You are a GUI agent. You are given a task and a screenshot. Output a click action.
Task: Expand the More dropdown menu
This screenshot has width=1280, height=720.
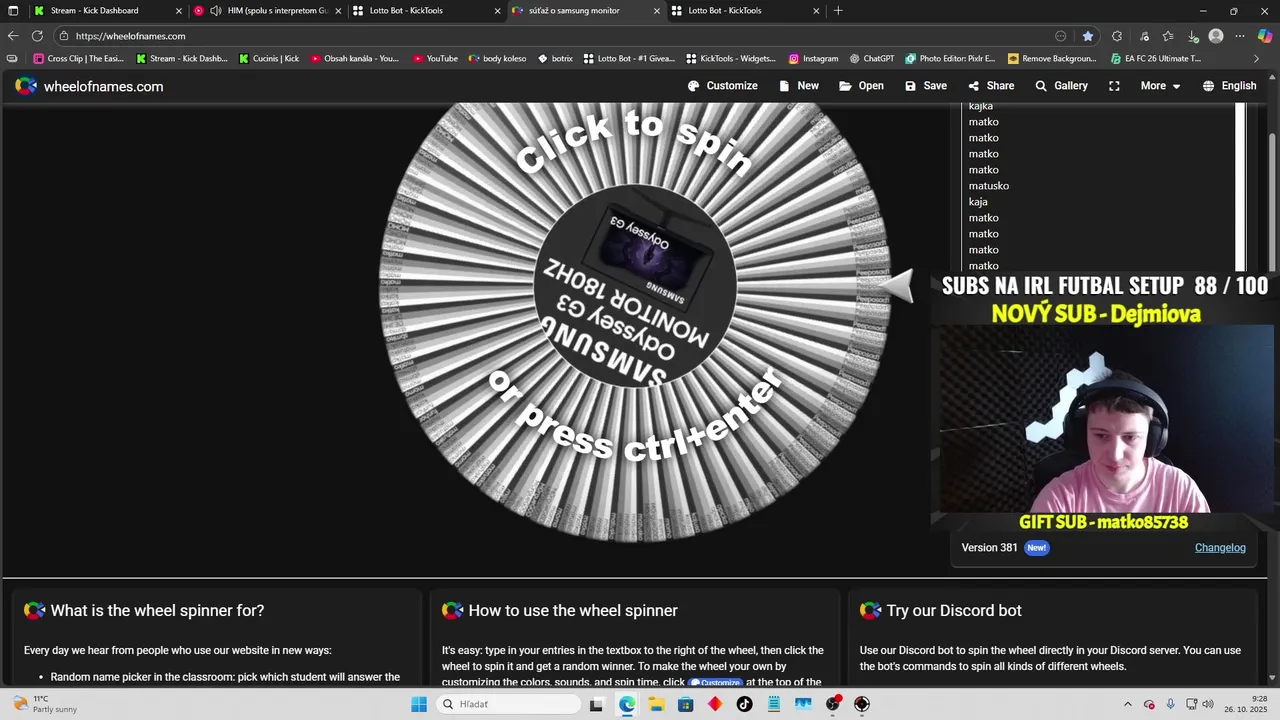pos(1160,86)
